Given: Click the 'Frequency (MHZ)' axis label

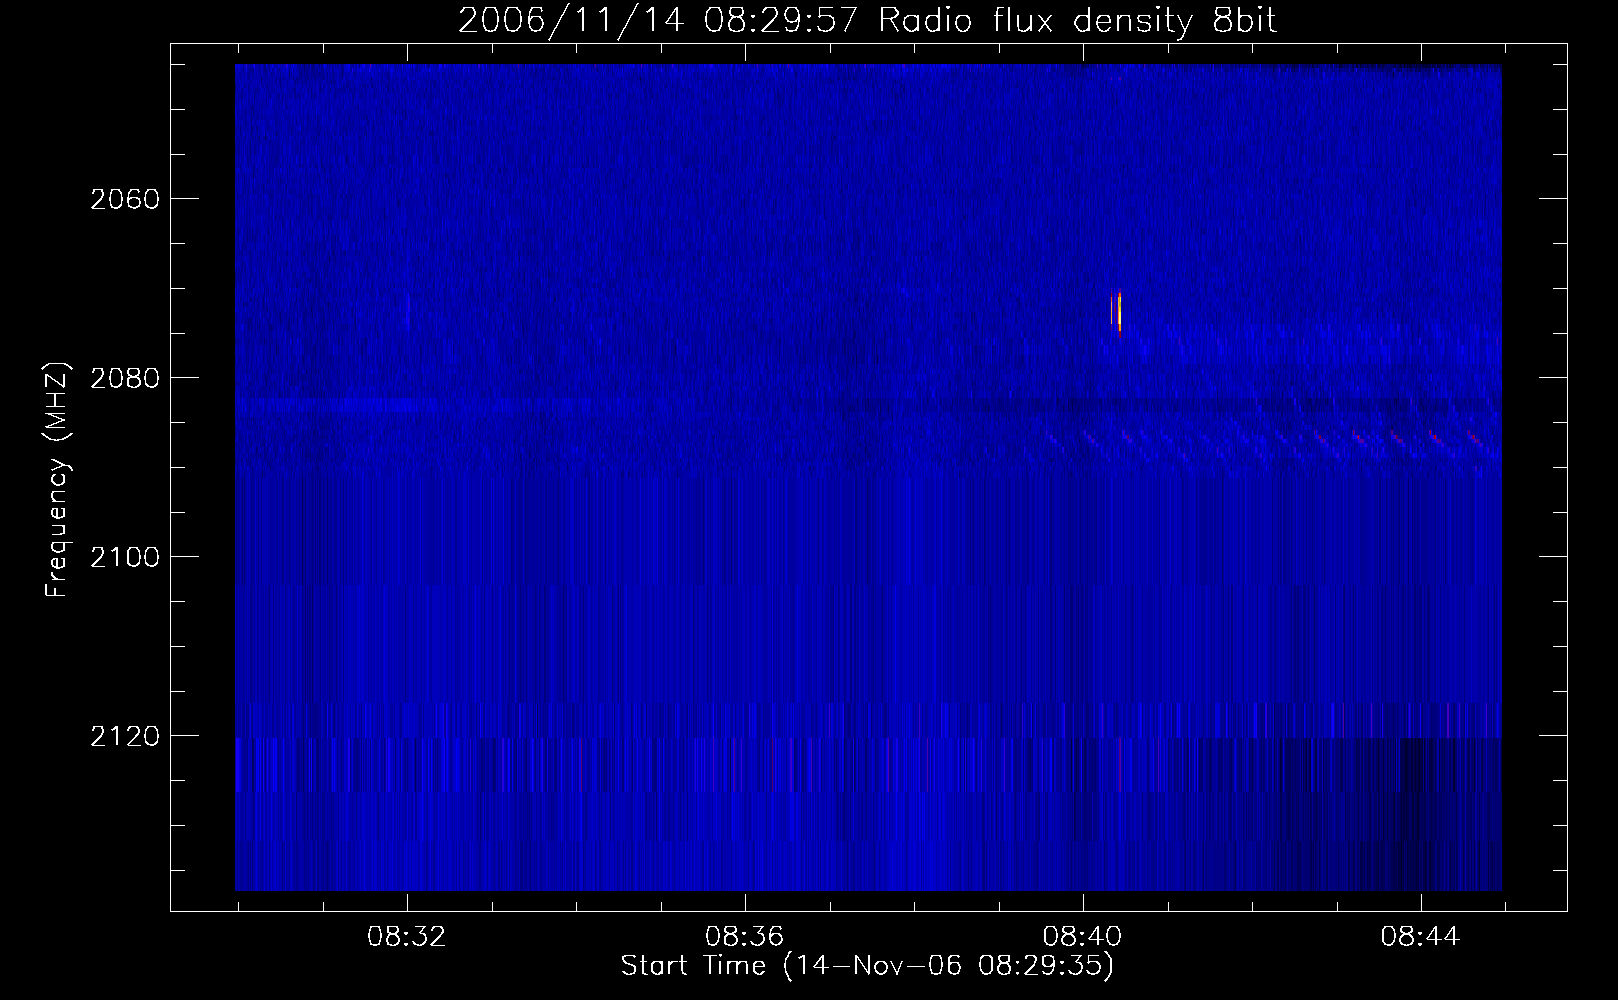Looking at the screenshot, I should 58,479.
